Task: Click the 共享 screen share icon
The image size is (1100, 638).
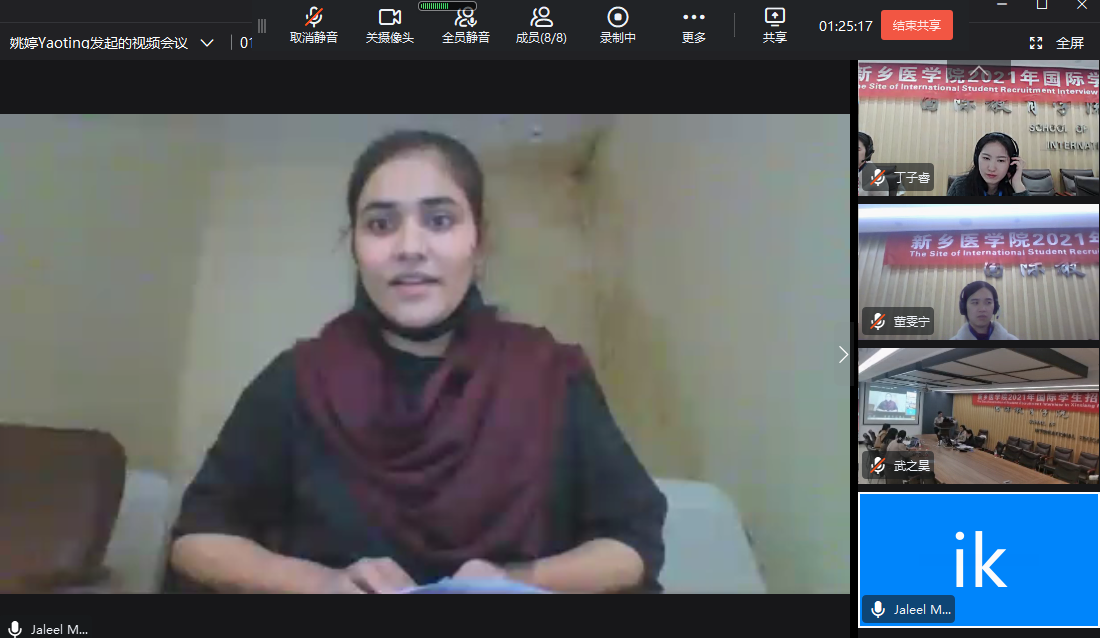Action: tap(774, 18)
